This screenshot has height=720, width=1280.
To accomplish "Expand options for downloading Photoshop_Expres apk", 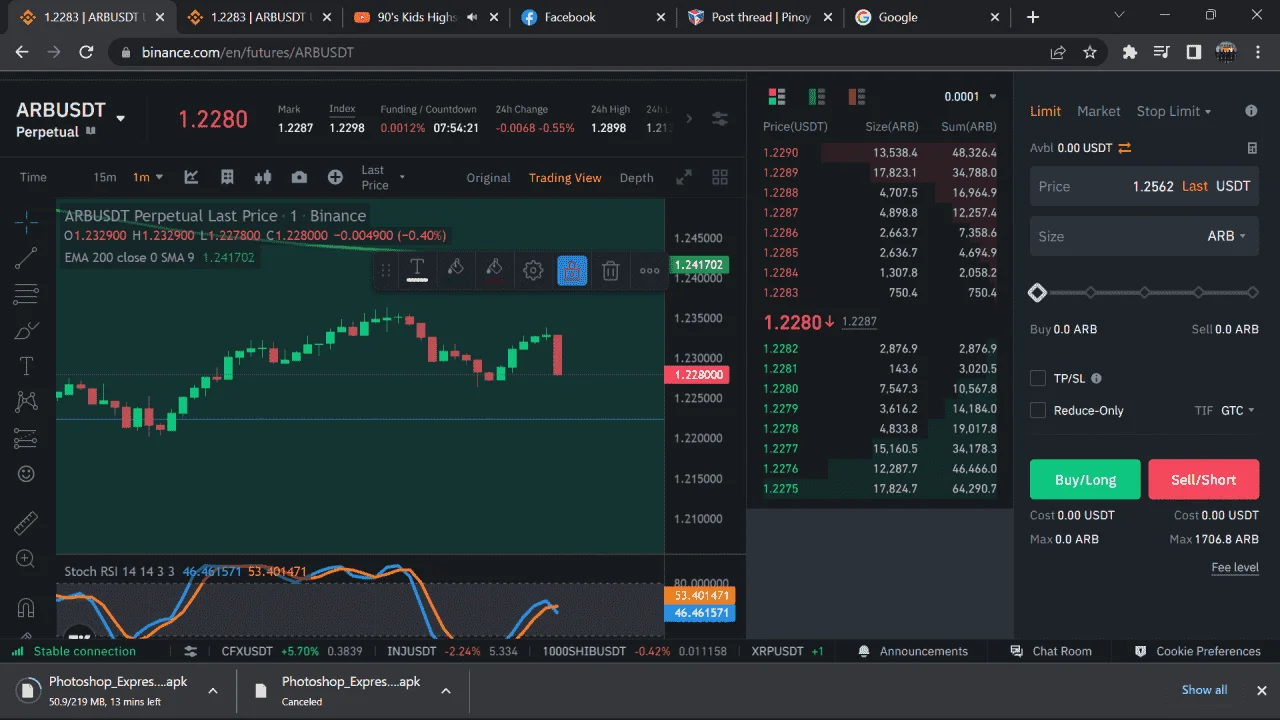I will click(213, 690).
